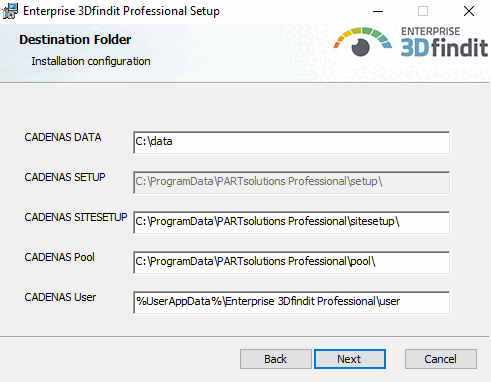The image size is (491, 382).
Task: Click the Enterprise 3Dfindit logo
Action: click(411, 42)
